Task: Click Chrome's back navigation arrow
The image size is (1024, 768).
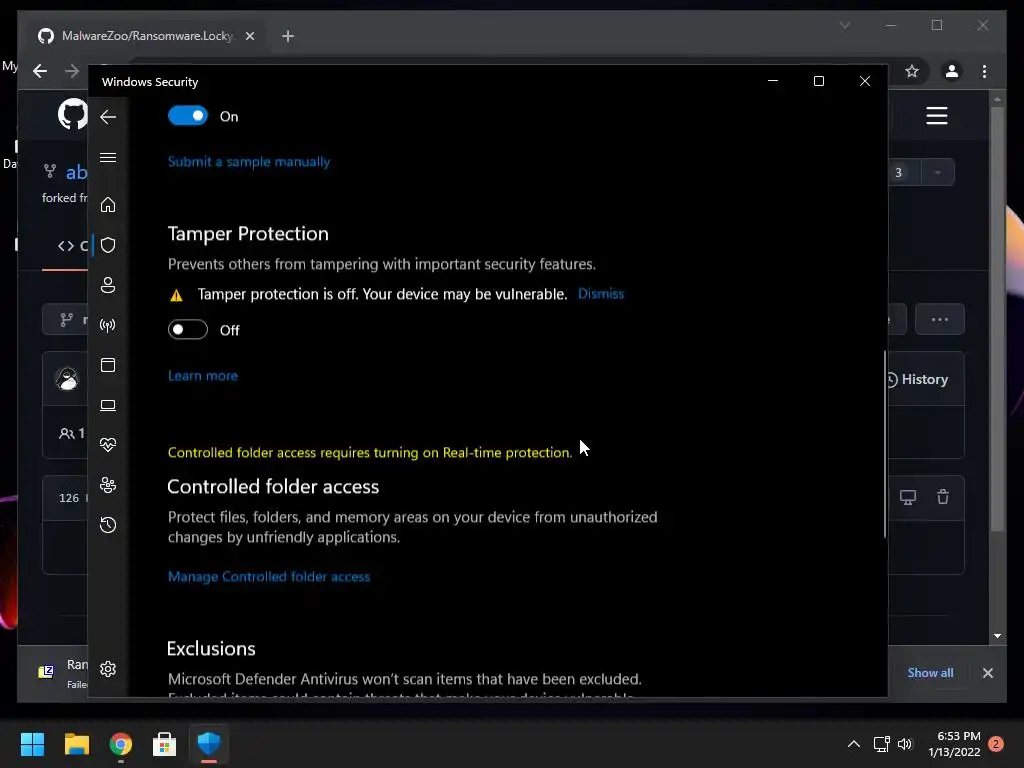Action: (x=40, y=71)
